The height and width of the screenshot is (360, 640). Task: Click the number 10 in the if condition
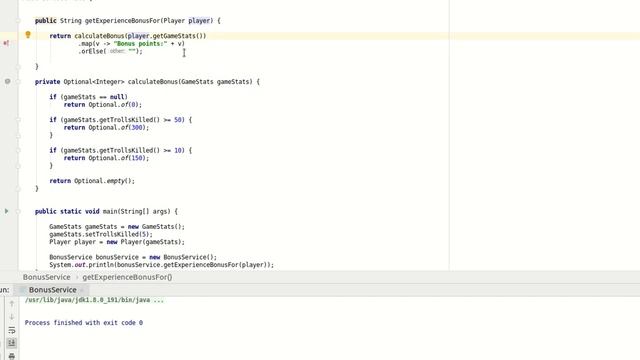coord(178,150)
